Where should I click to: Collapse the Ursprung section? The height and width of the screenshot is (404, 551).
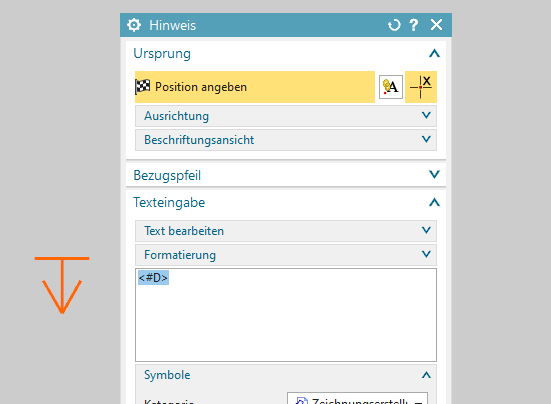tap(434, 53)
